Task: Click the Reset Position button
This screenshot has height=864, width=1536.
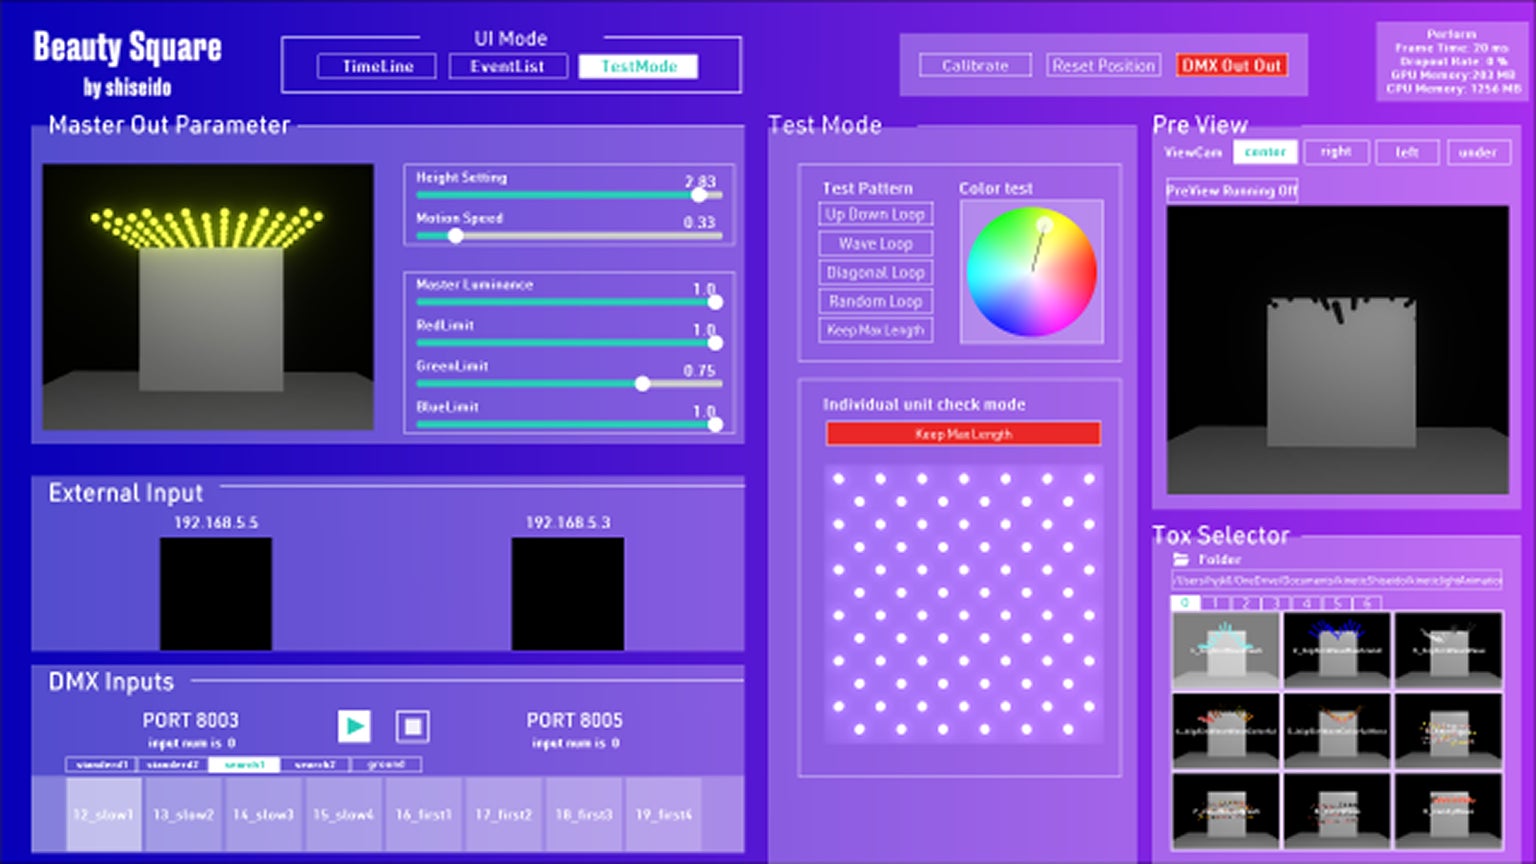Action: pos(1104,66)
